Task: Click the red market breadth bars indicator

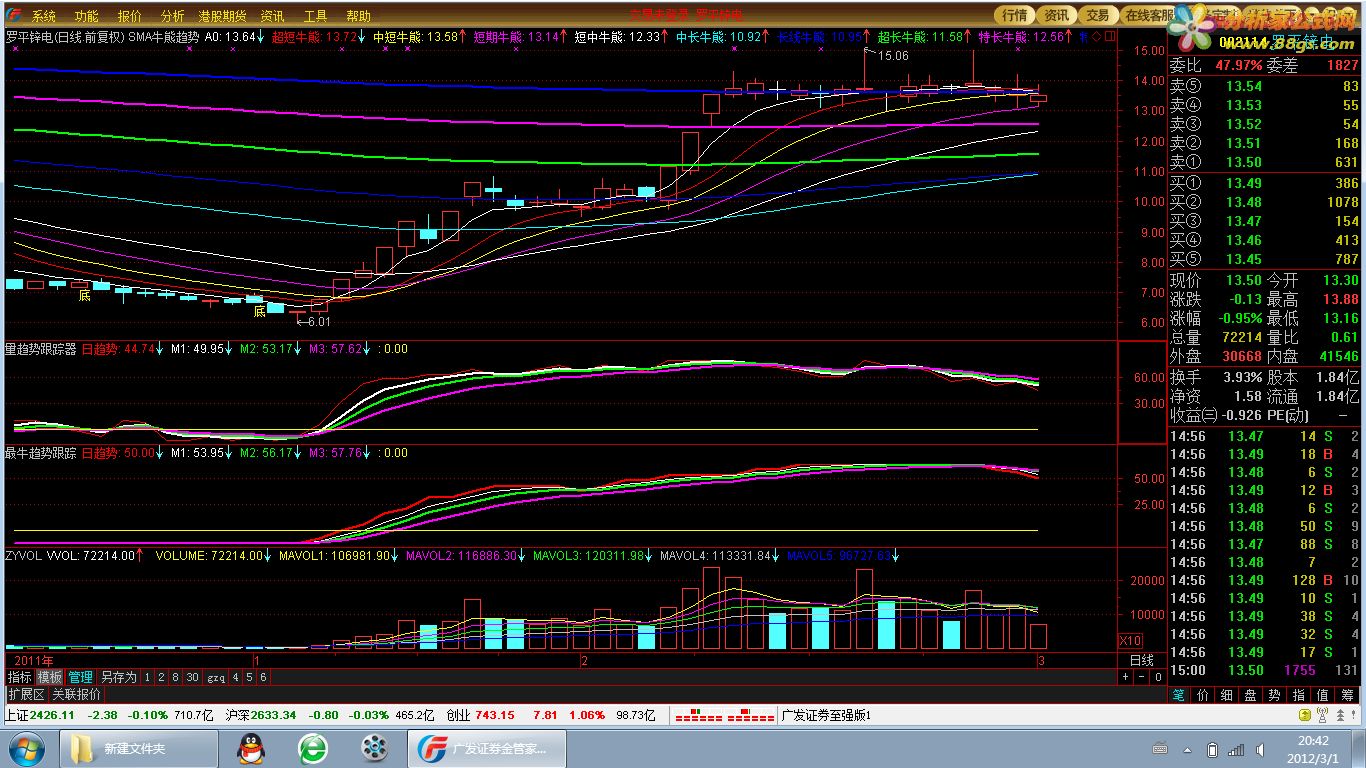Action: [x=724, y=716]
